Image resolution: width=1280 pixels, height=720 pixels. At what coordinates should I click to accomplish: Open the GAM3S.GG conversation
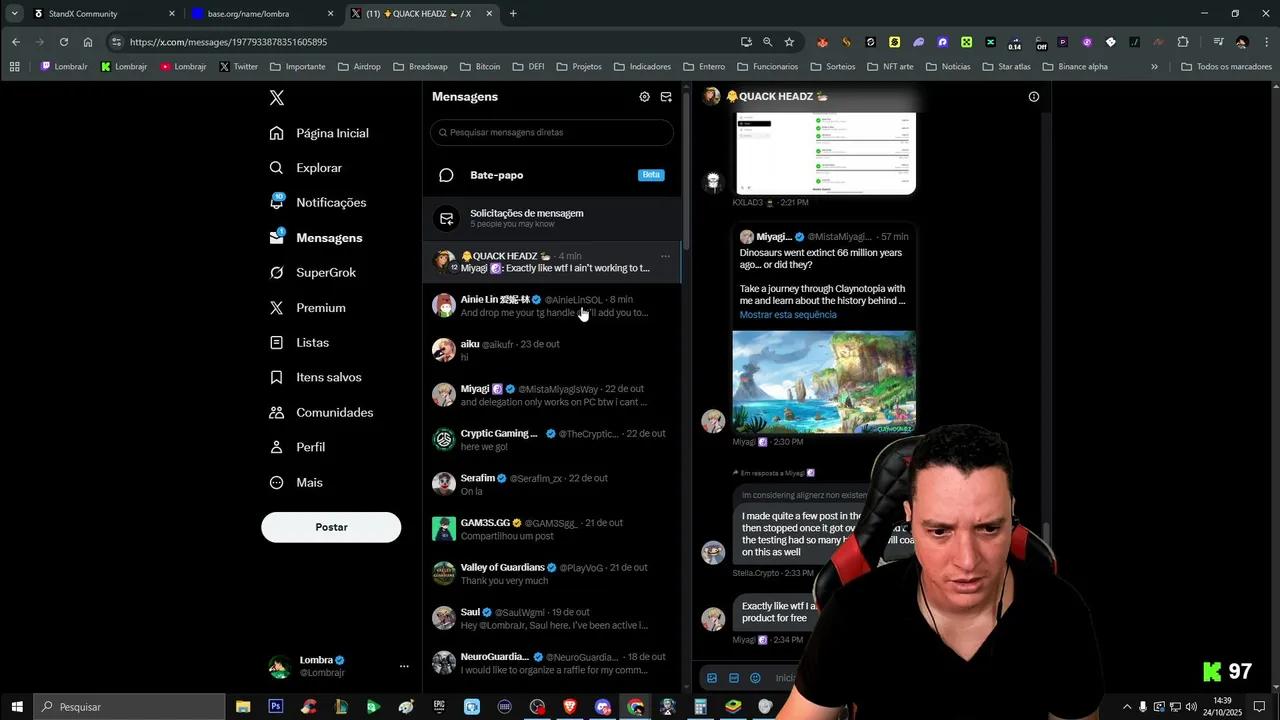(x=552, y=529)
